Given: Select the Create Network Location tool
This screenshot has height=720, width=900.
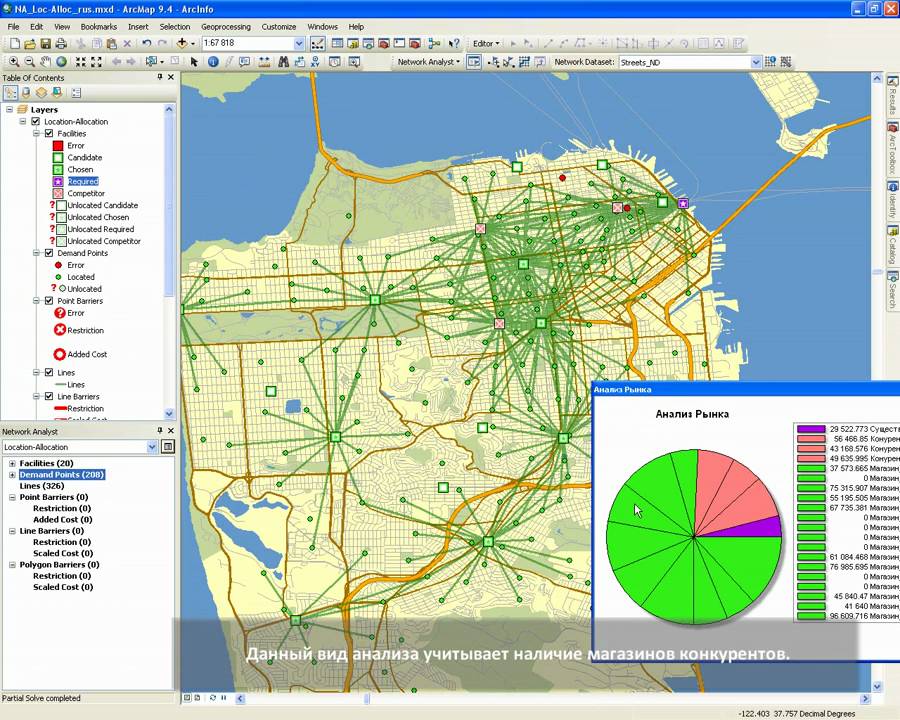Looking at the screenshot, I should click(x=493, y=61).
